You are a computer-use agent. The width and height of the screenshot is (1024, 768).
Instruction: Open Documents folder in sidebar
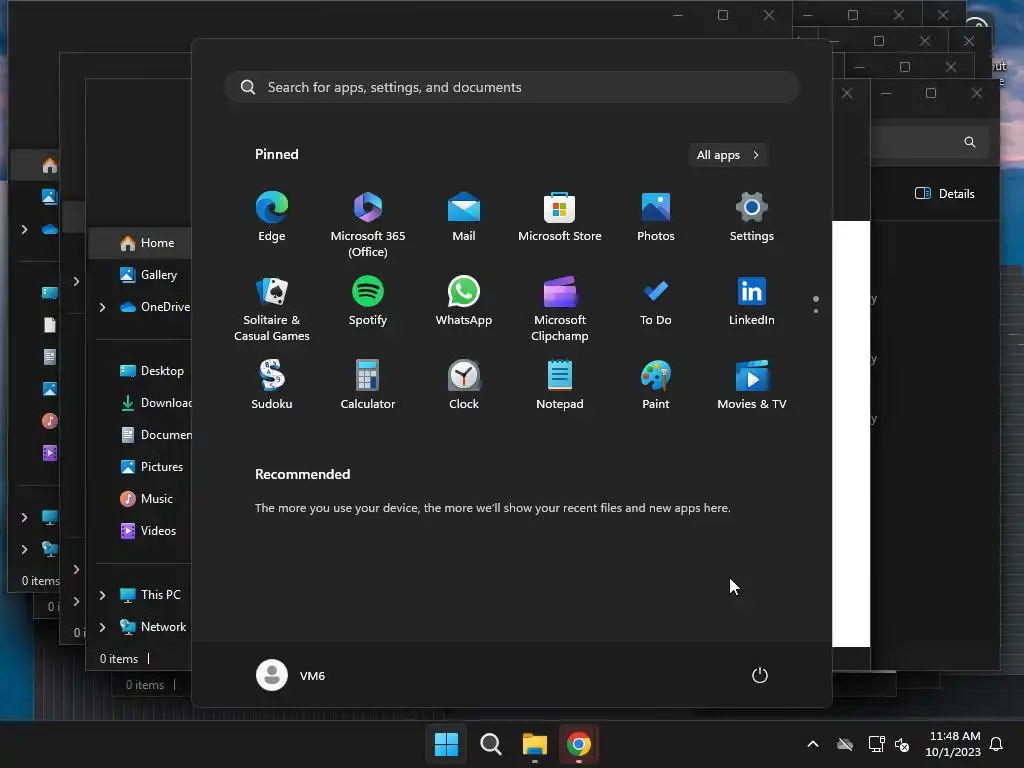click(x=155, y=435)
